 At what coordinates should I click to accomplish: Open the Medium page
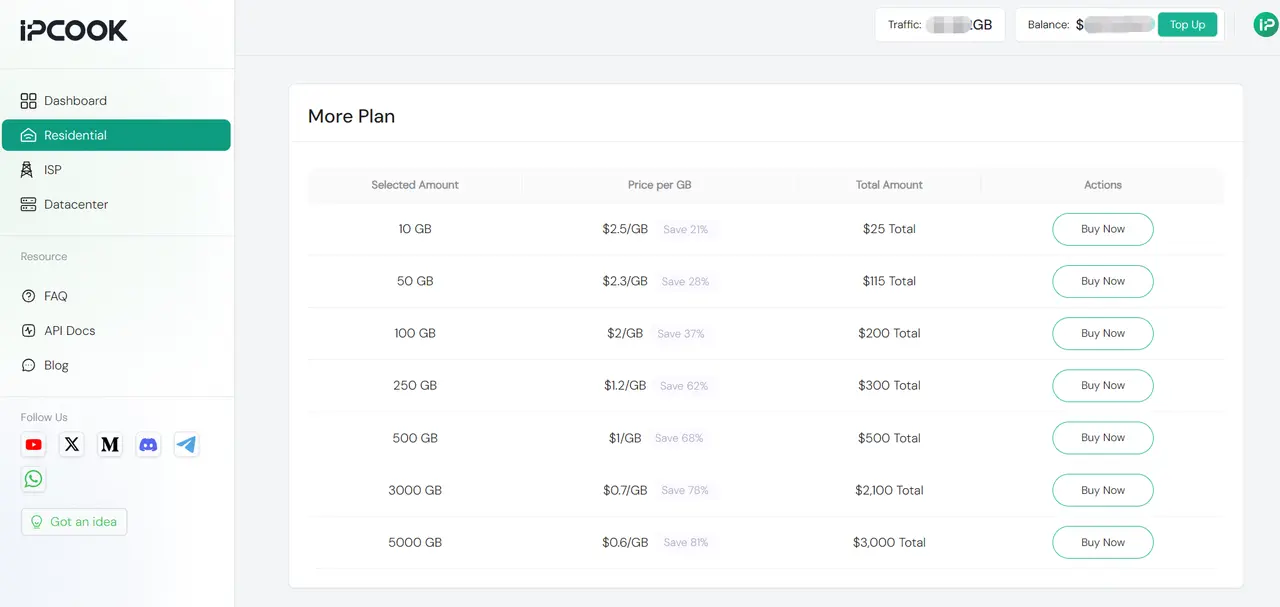110,444
